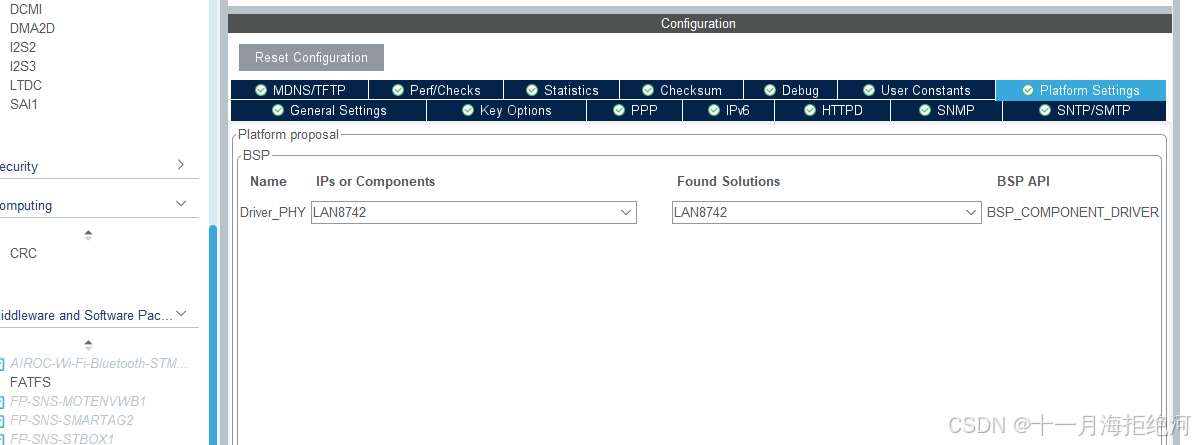Click the BSP API column header
This screenshot has height=445, width=1195.
click(x=1024, y=181)
